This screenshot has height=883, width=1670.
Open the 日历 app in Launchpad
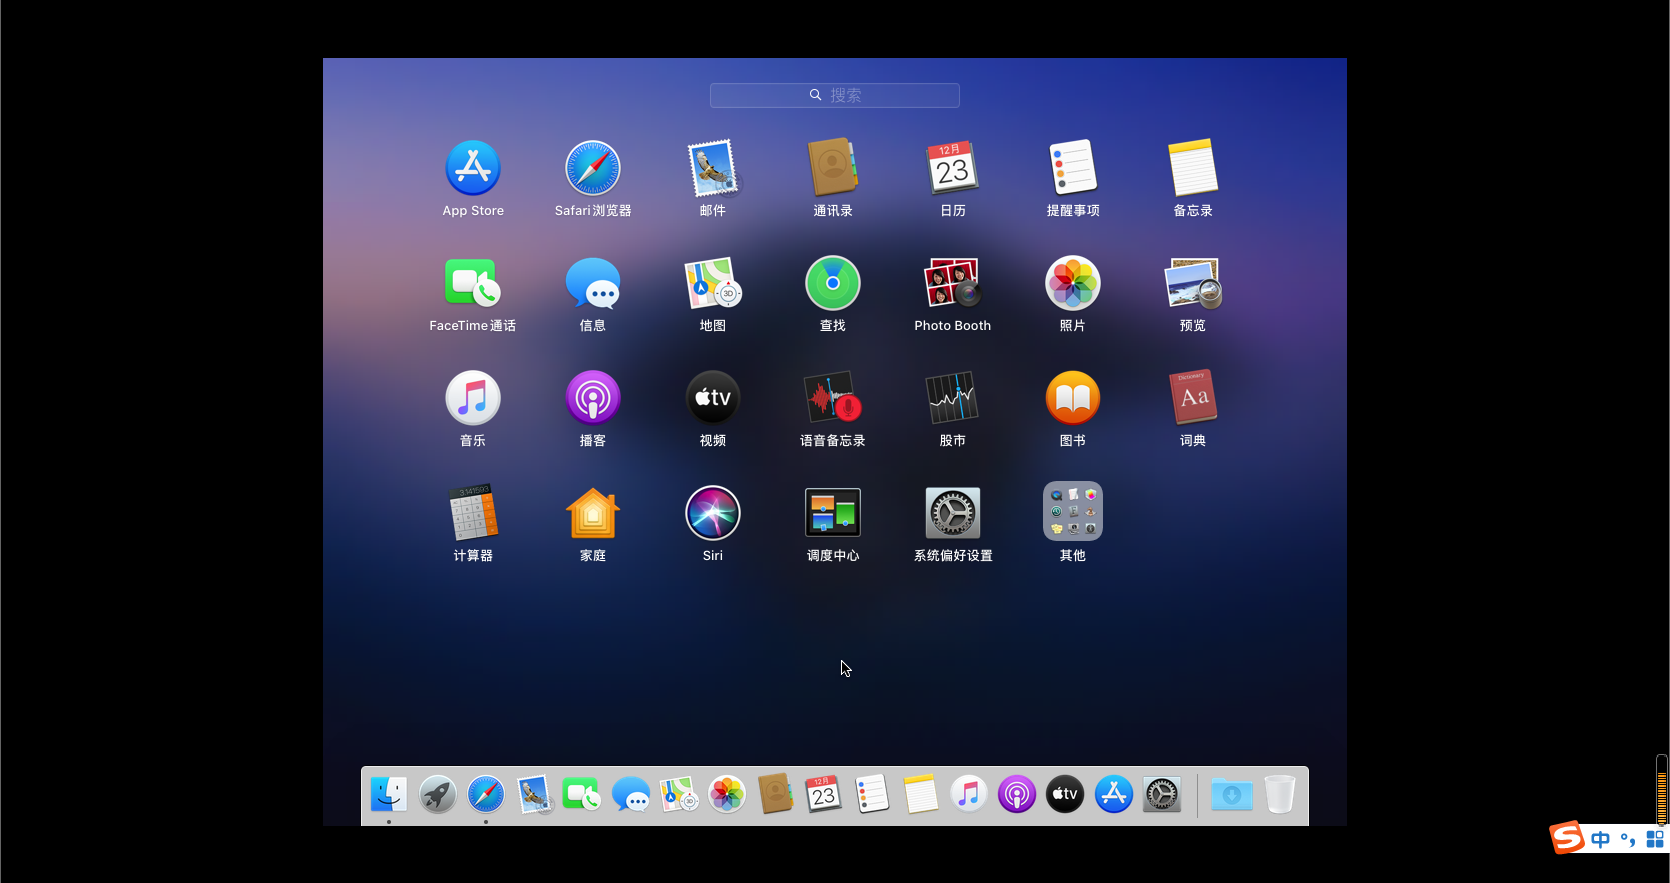(x=953, y=168)
